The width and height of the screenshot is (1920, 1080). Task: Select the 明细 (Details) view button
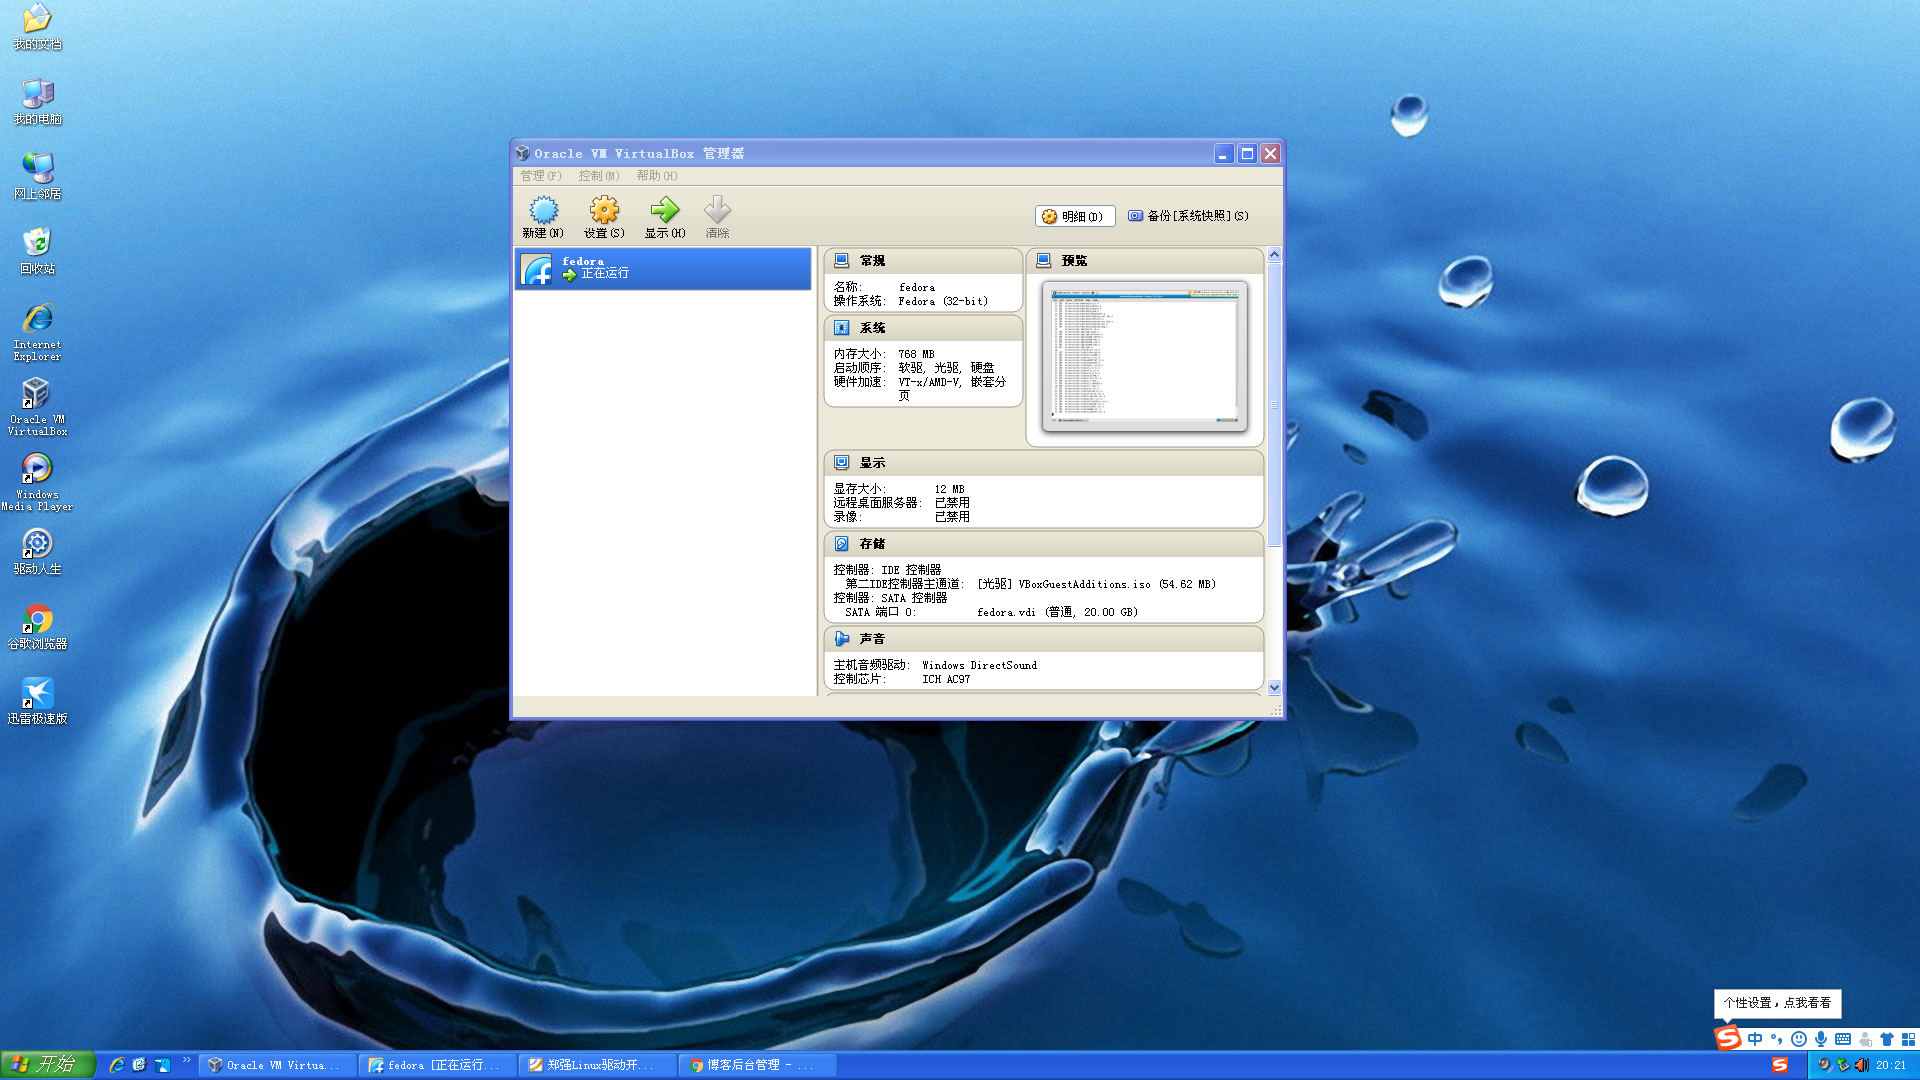click(1074, 216)
